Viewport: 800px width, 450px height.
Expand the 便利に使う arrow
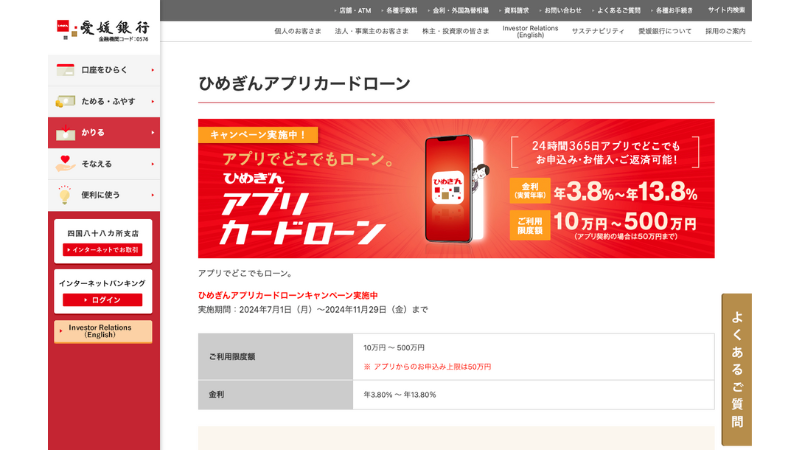point(153,195)
